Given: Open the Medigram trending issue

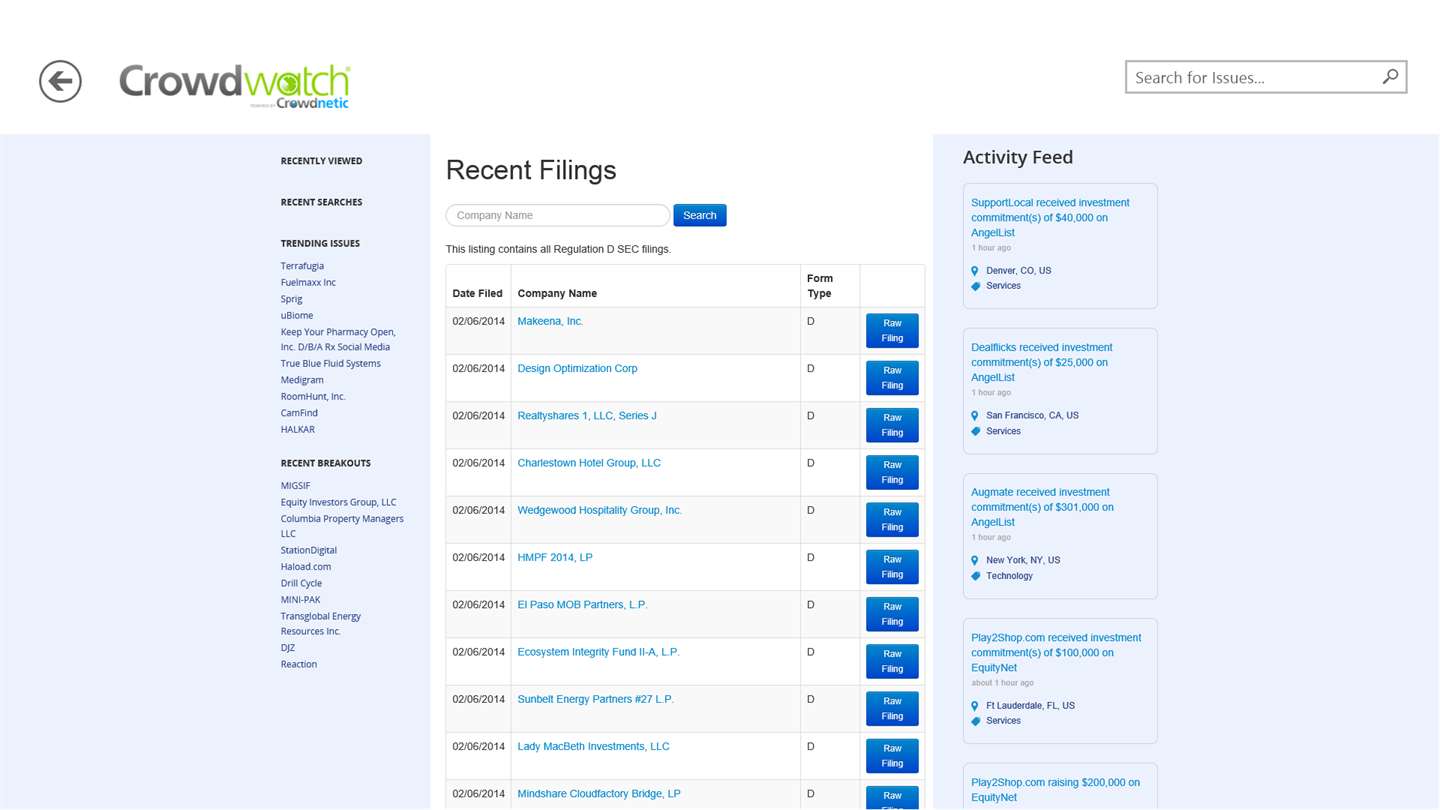Looking at the screenshot, I should [302, 380].
